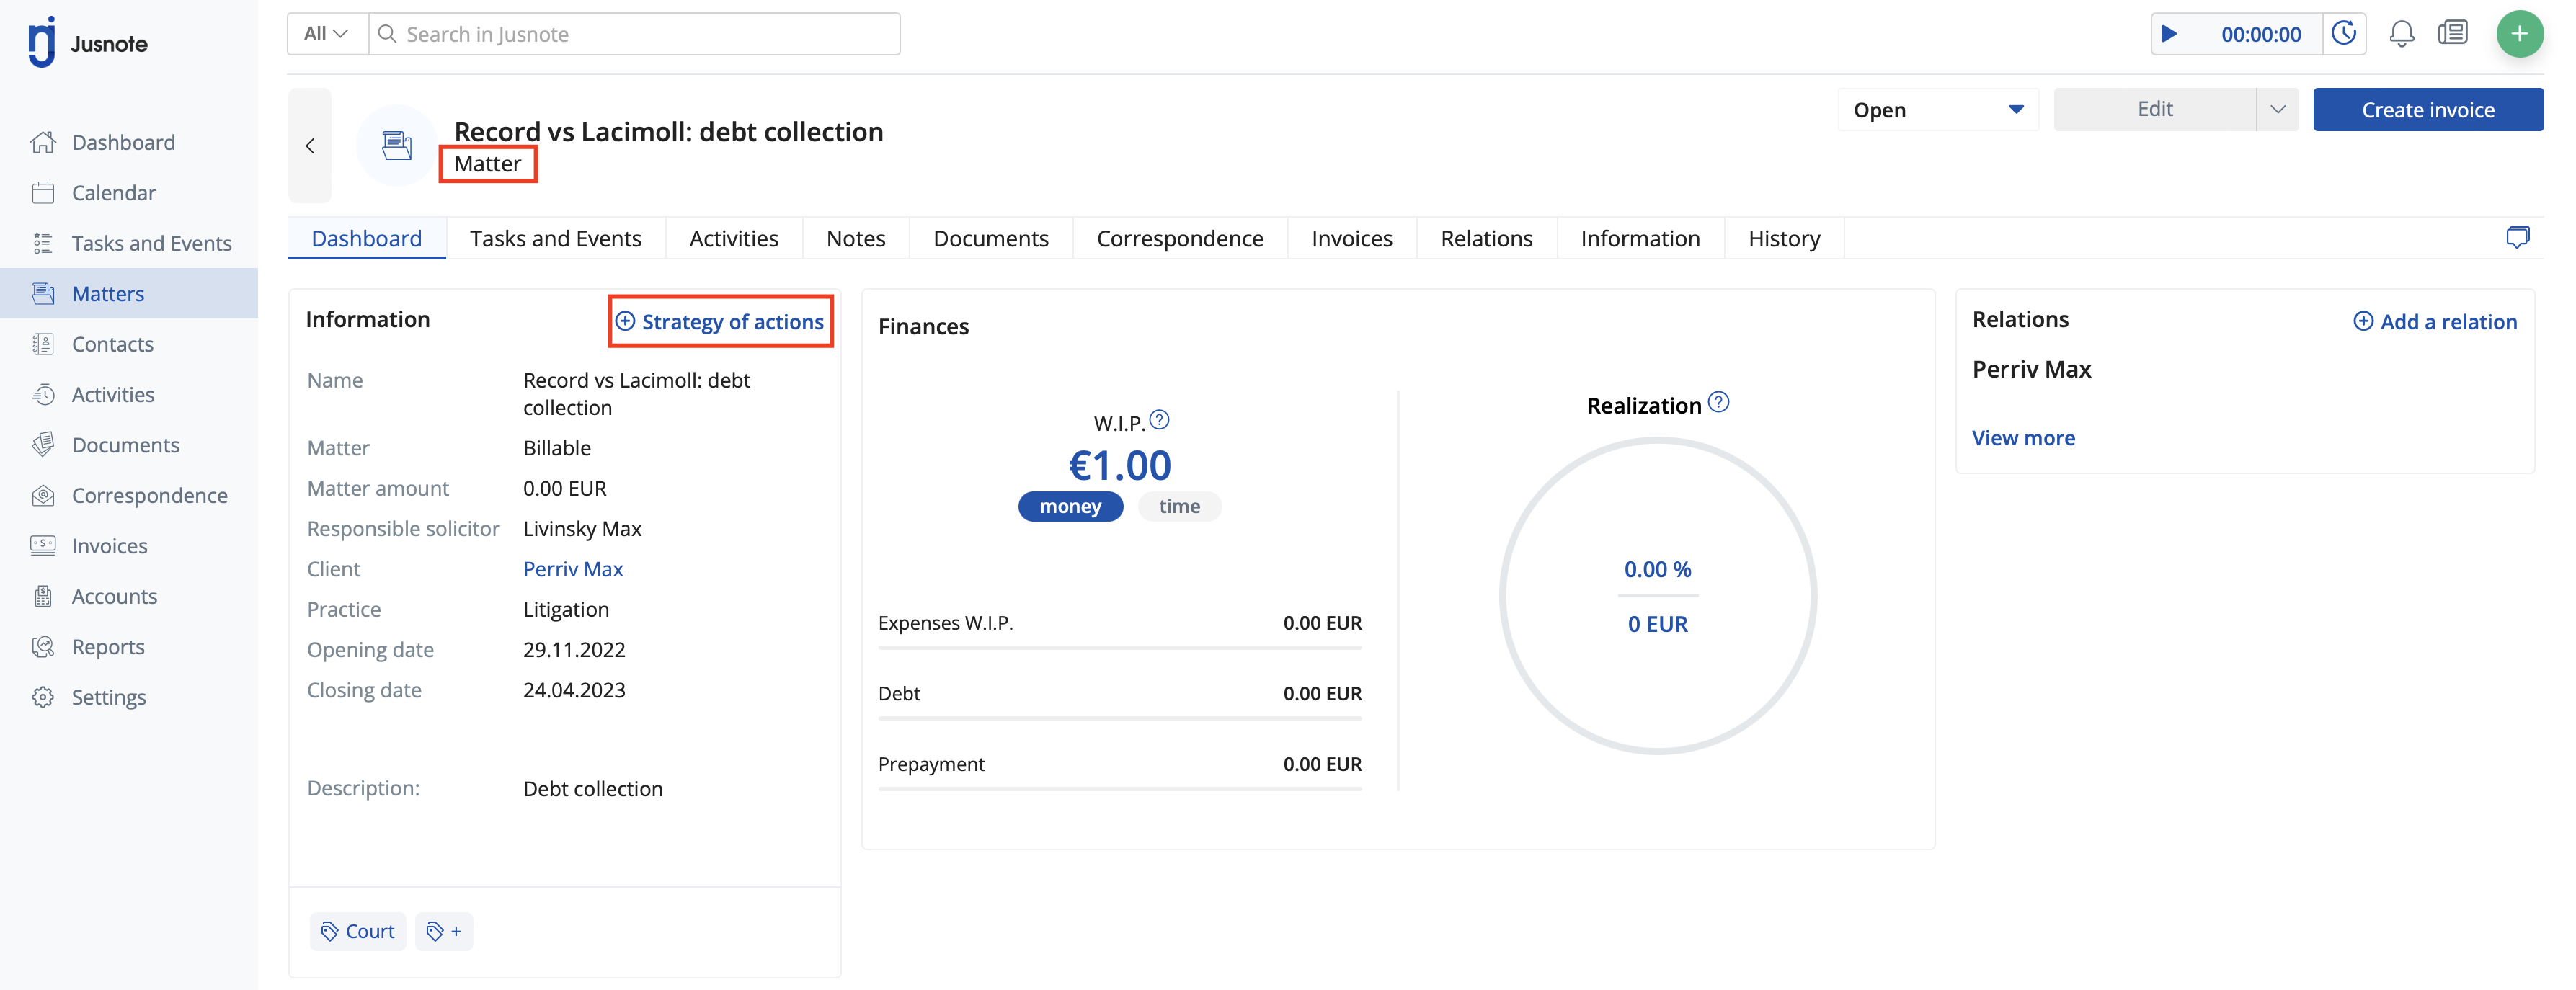Go back with the left chevron

pyautogui.click(x=310, y=146)
